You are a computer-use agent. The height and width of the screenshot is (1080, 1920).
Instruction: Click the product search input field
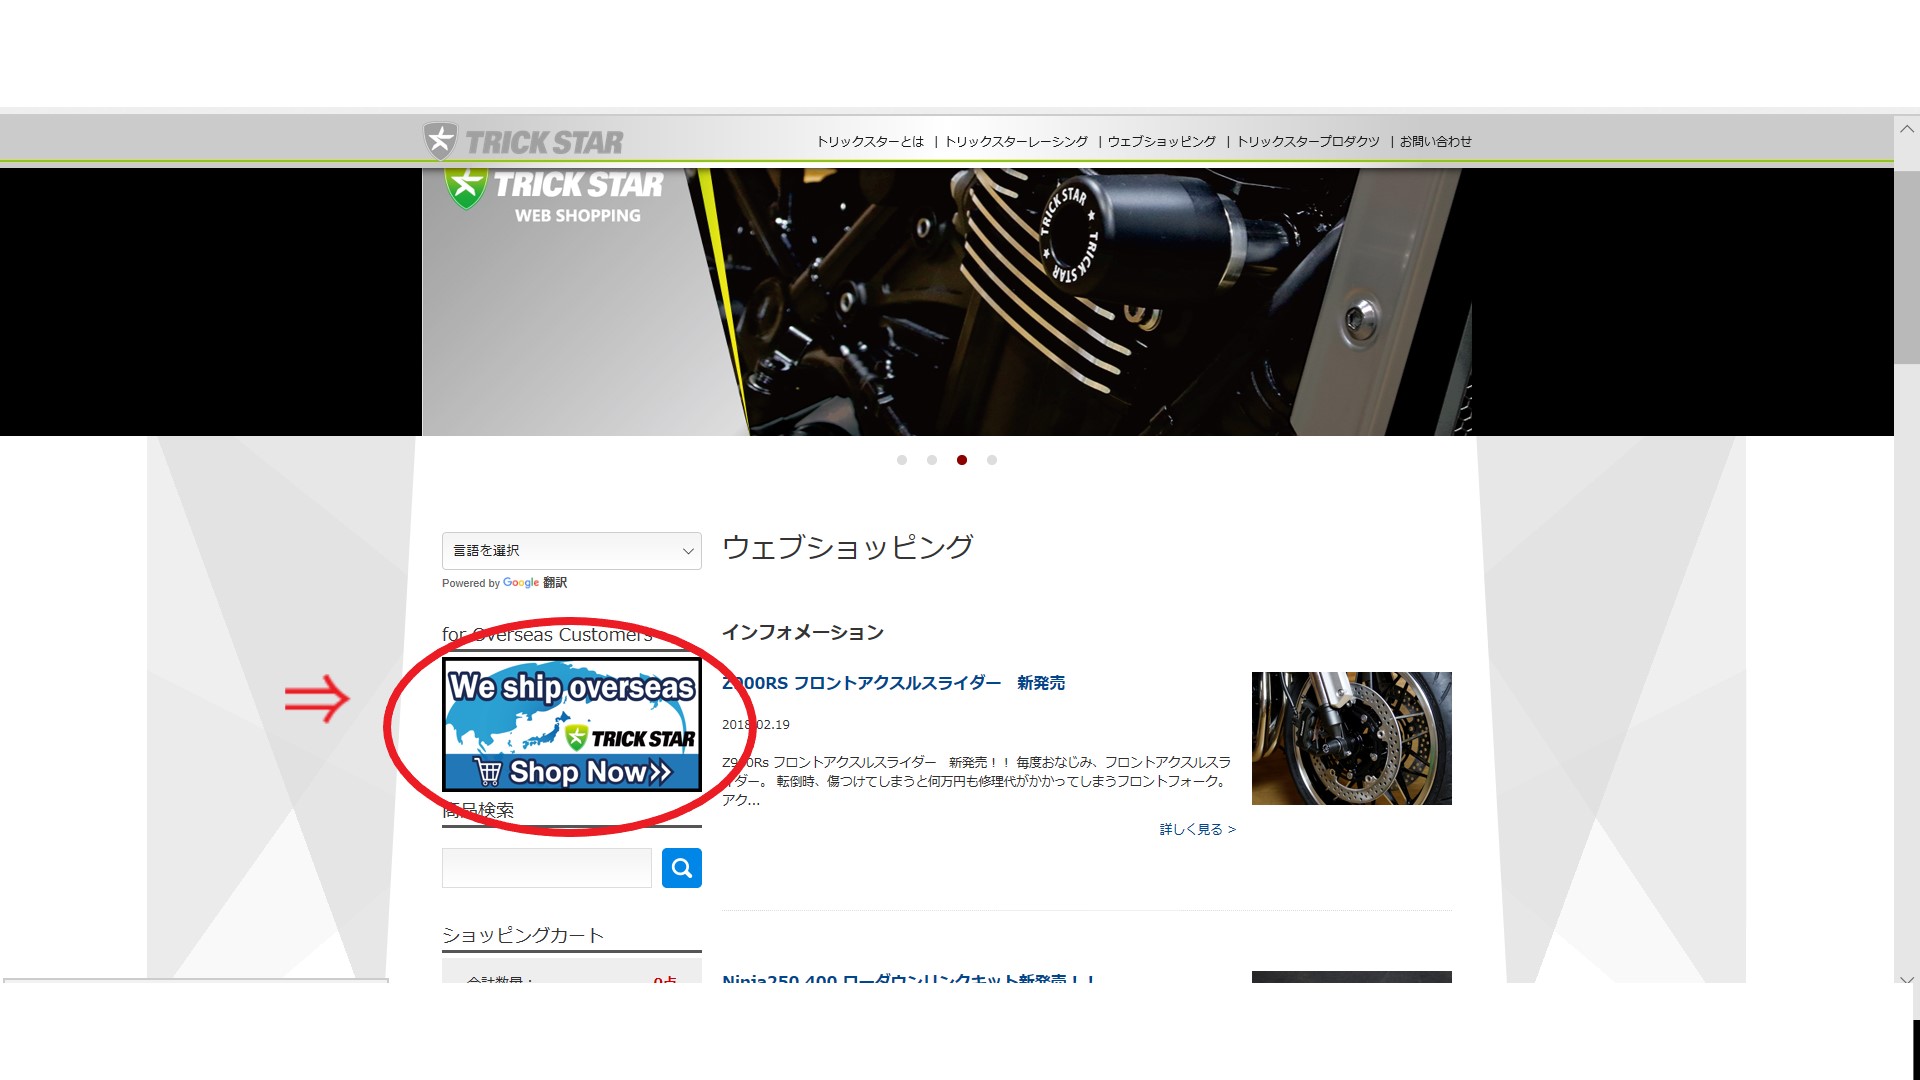point(547,868)
